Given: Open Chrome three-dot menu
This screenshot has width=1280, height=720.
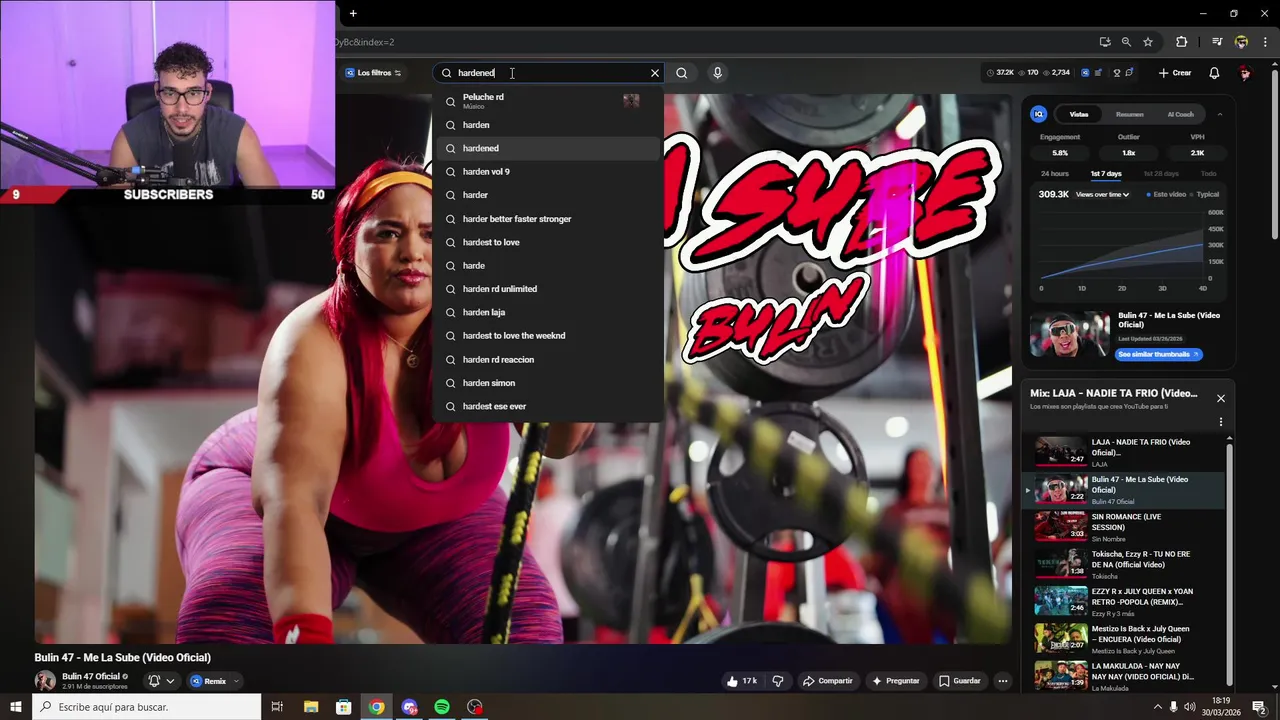Looking at the screenshot, I should tap(1265, 42).
